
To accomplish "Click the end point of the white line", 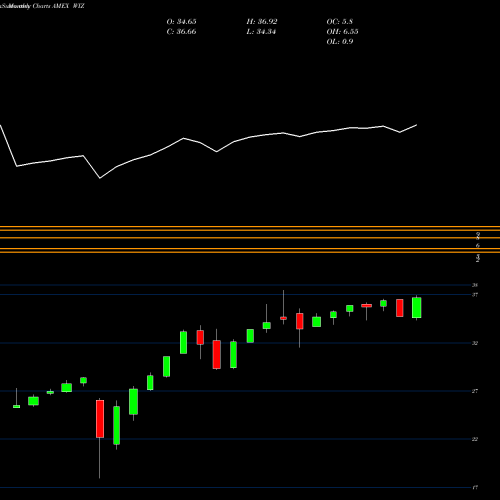I will click(417, 125).
